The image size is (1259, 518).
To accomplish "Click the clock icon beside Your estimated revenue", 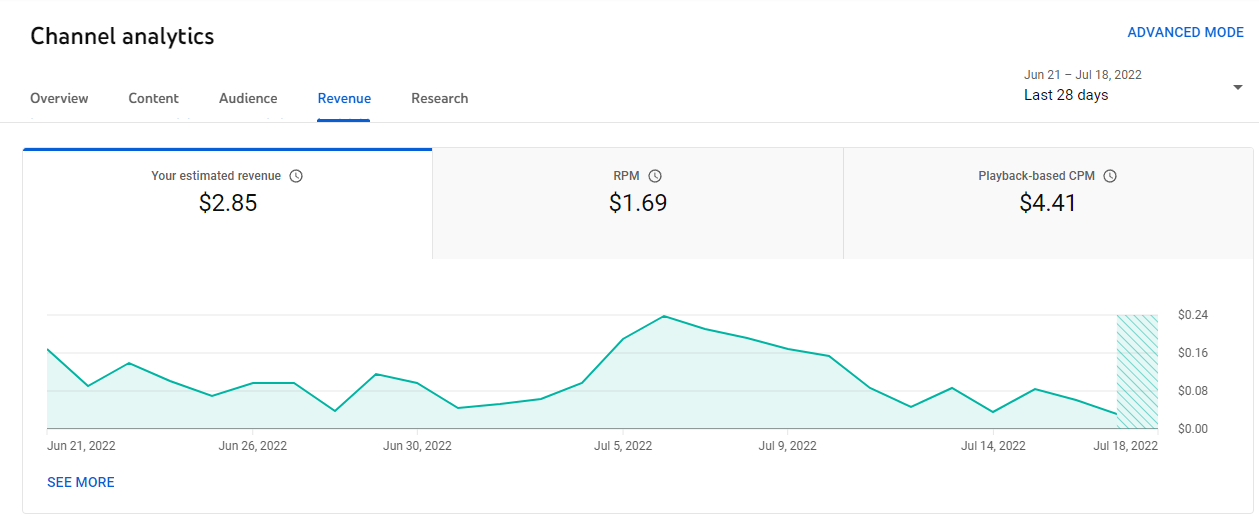I will 296,176.
